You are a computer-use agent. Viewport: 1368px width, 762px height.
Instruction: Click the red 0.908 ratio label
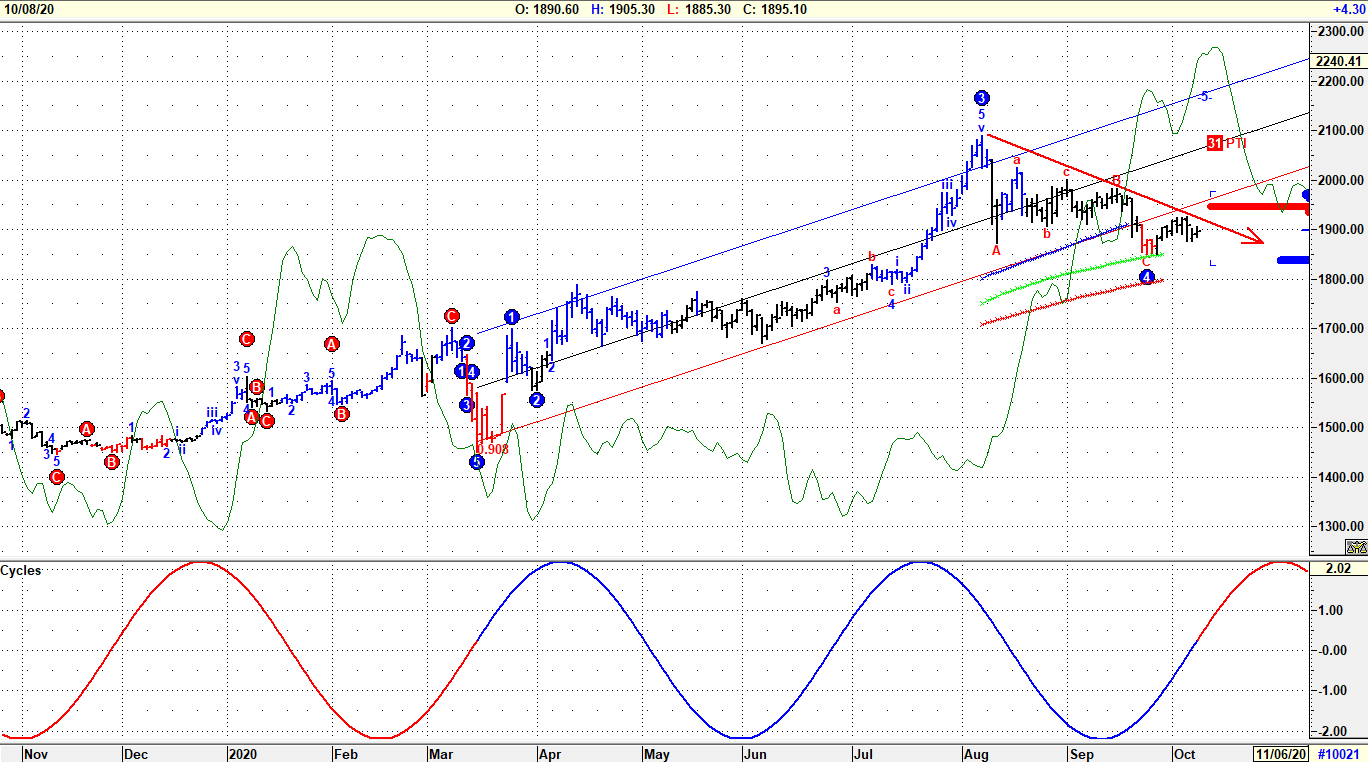pos(493,449)
